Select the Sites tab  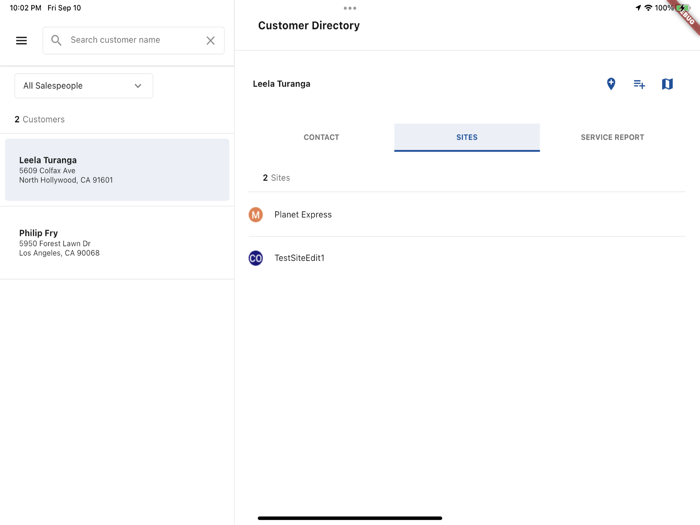[467, 137]
